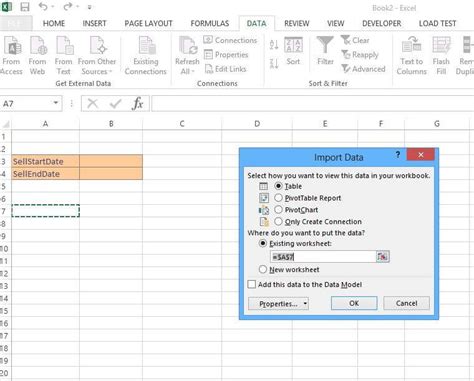The height and width of the screenshot is (381, 474).
Task: Click the Import Data help question mark
Action: coord(398,155)
